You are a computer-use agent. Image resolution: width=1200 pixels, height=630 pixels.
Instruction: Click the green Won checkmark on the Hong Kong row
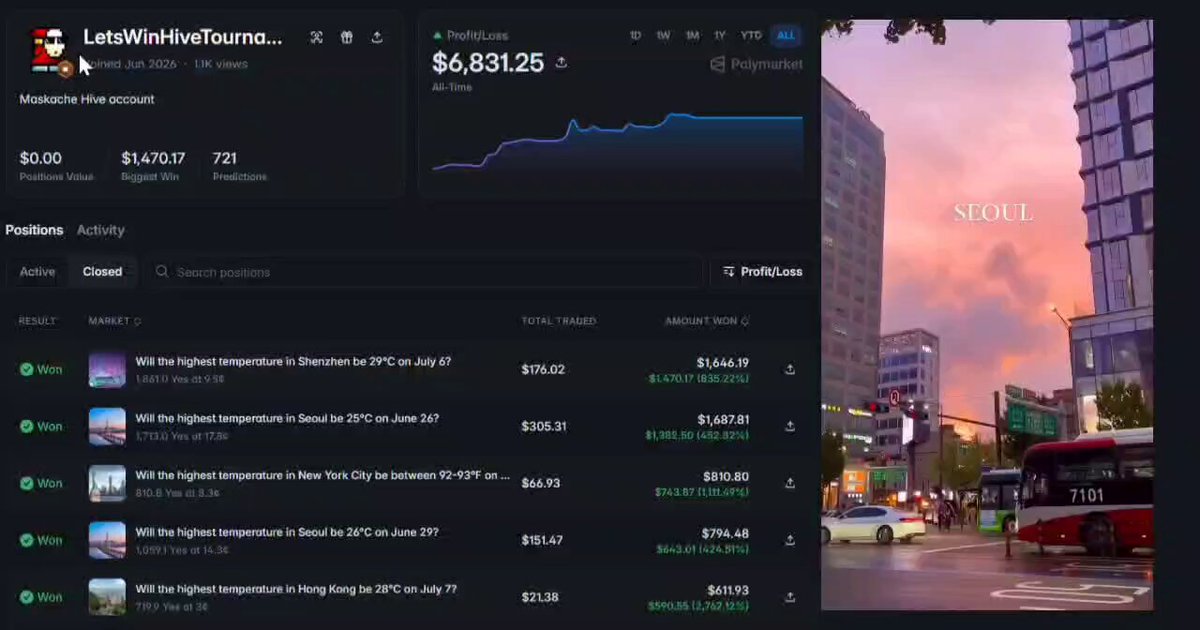coord(27,597)
